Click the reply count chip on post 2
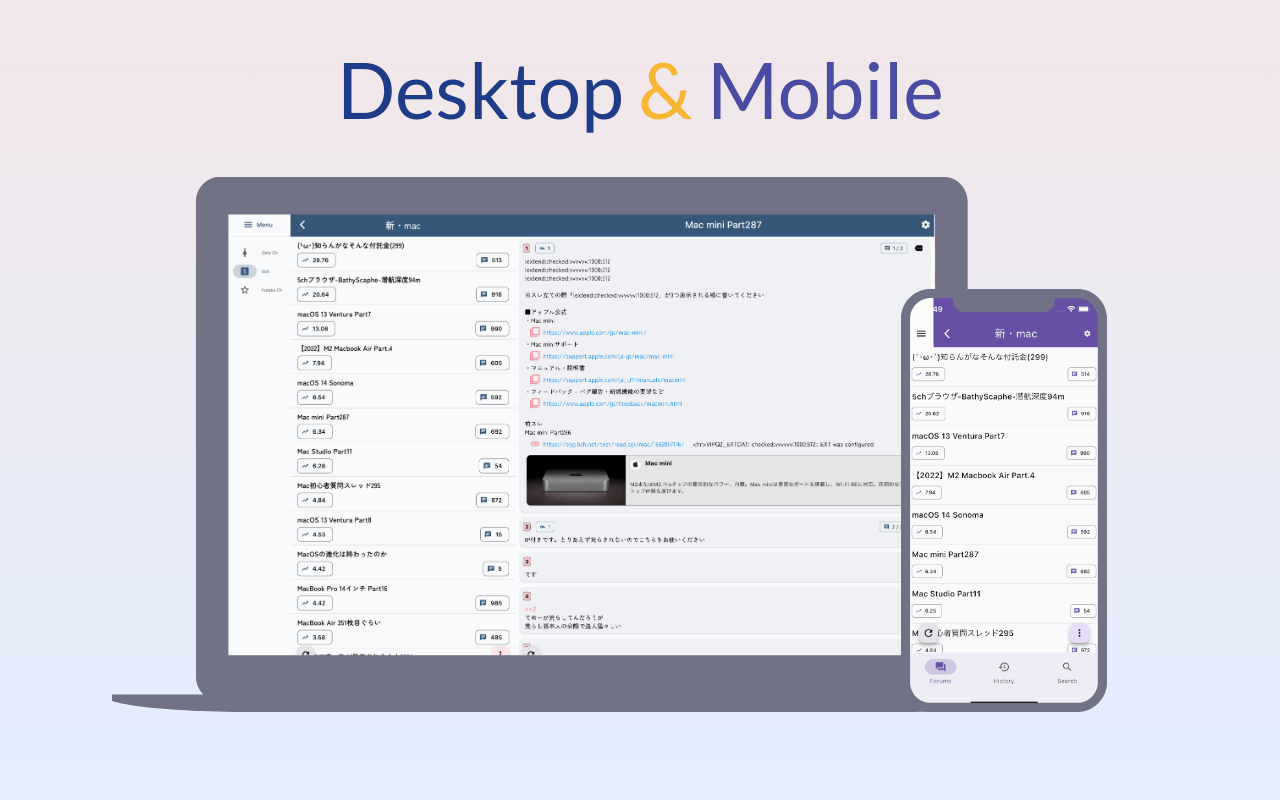 coord(545,526)
